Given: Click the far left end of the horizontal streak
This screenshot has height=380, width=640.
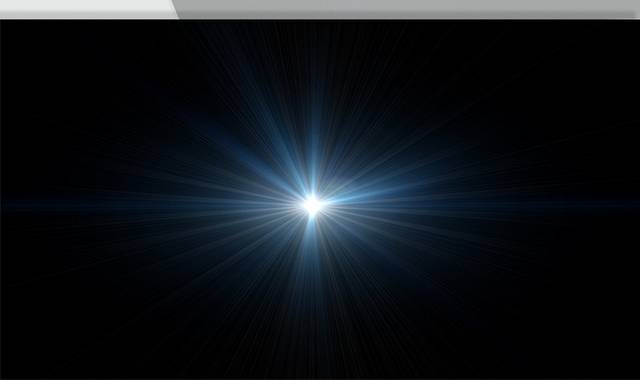Looking at the screenshot, I should click(x=12, y=204).
